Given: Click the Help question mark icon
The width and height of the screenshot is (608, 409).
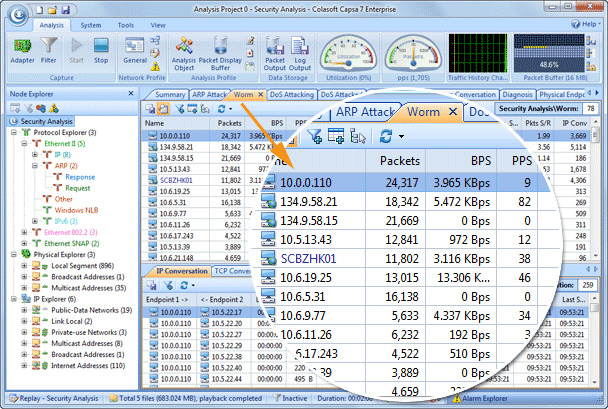Looking at the screenshot, I should click(x=575, y=24).
